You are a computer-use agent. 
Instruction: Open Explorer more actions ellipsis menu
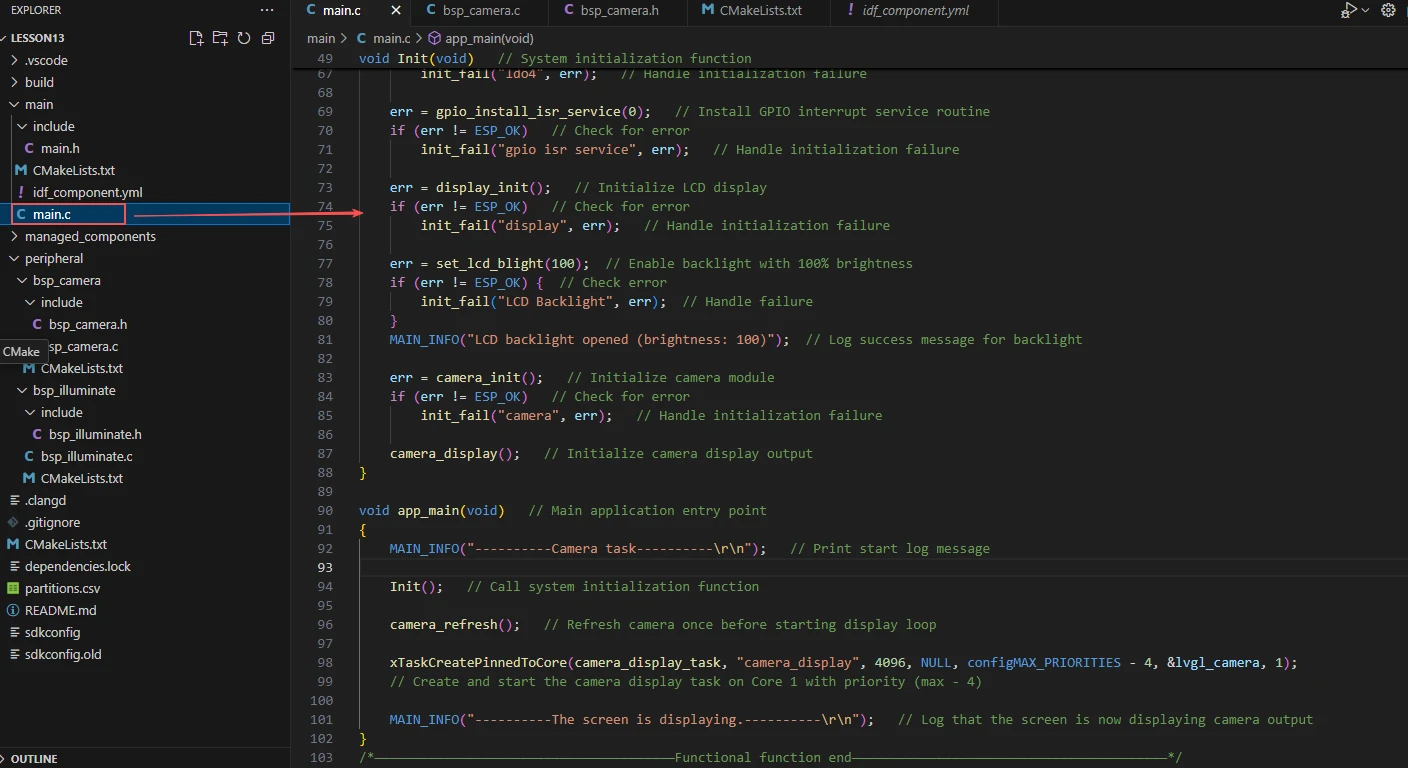[266, 10]
